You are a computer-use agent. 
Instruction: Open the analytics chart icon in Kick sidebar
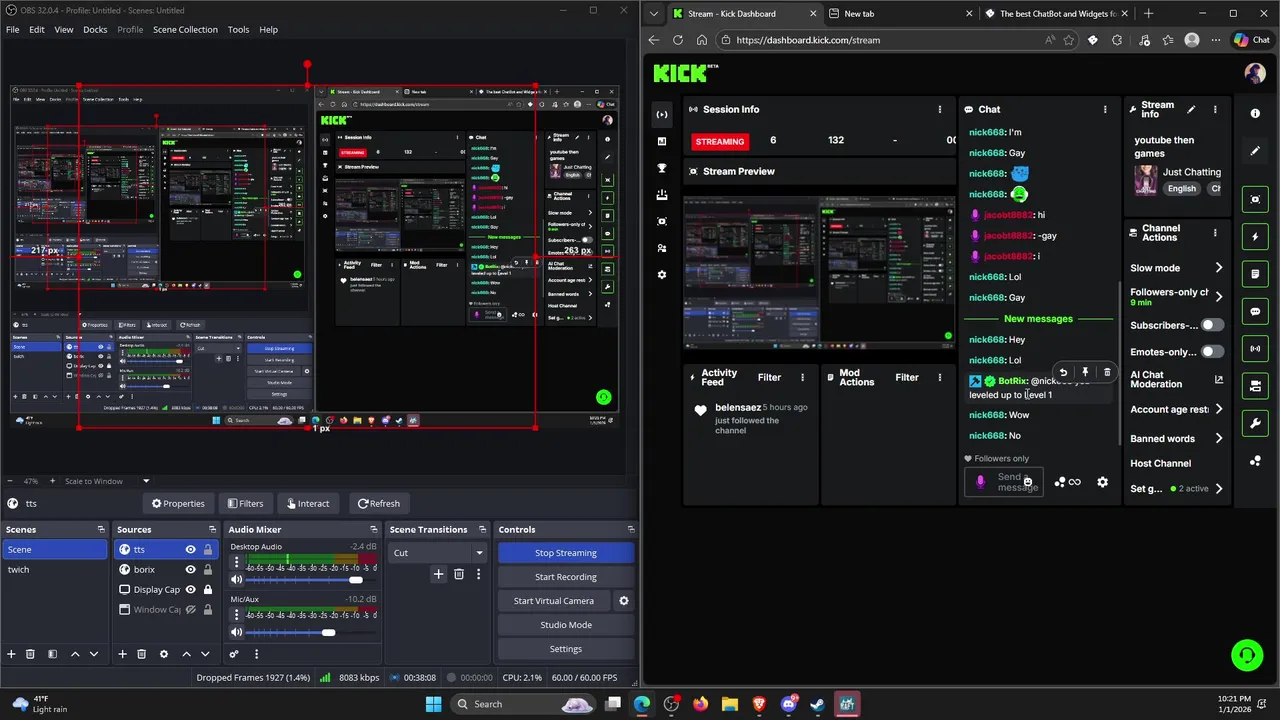[x=661, y=141]
